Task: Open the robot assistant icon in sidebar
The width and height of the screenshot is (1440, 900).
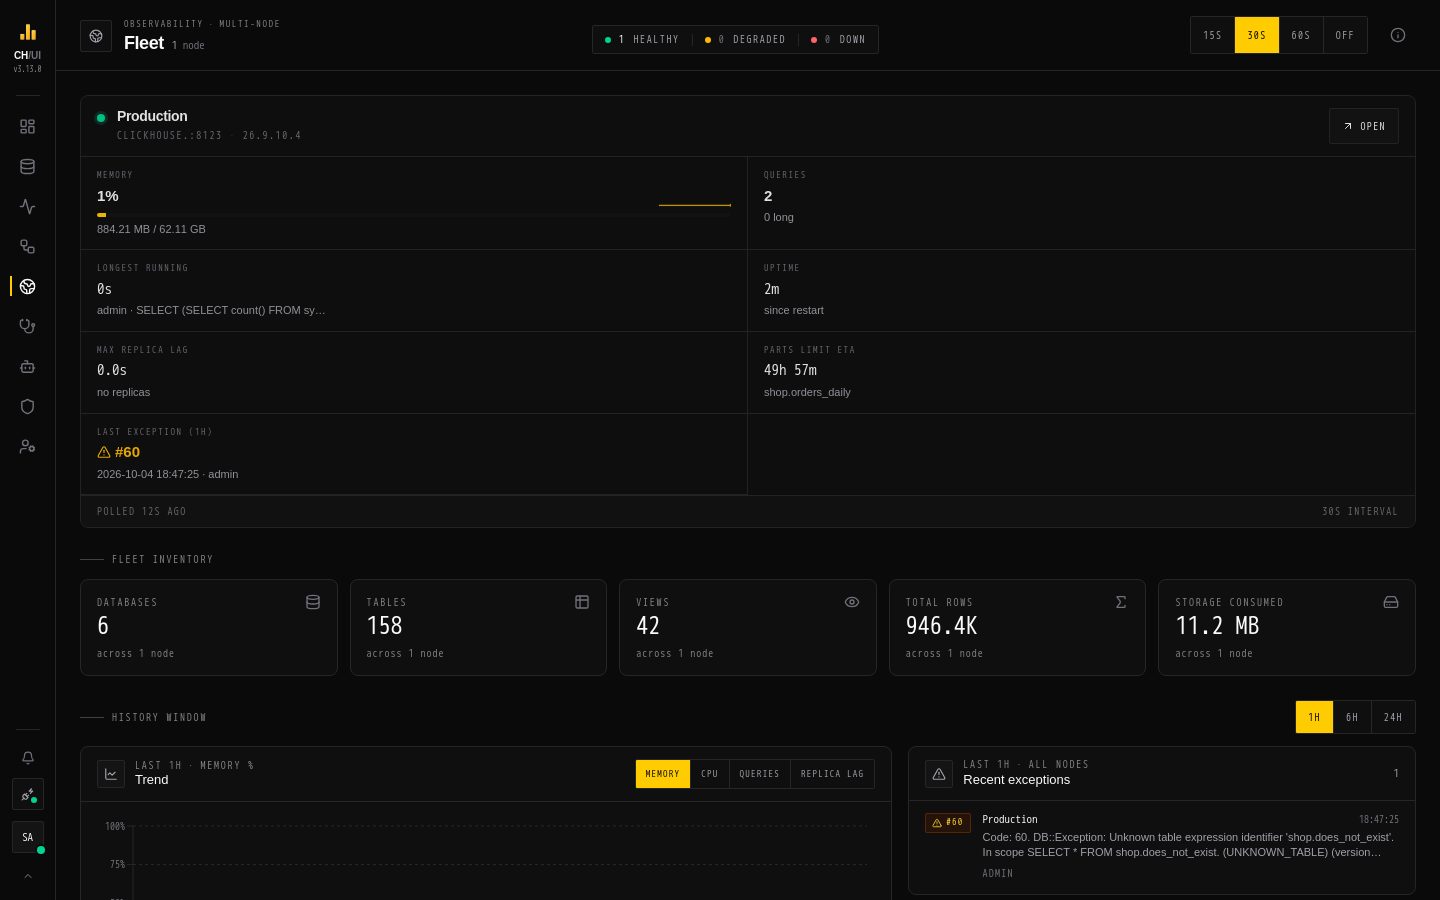Action: (x=27, y=367)
